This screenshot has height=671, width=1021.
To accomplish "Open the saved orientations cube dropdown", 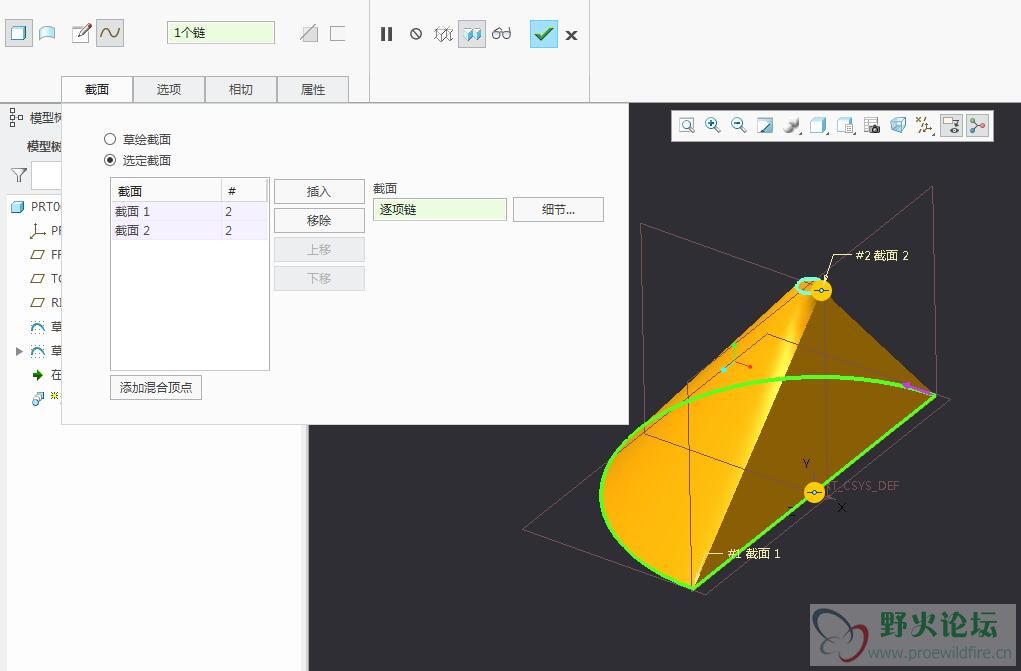I will tap(818, 125).
